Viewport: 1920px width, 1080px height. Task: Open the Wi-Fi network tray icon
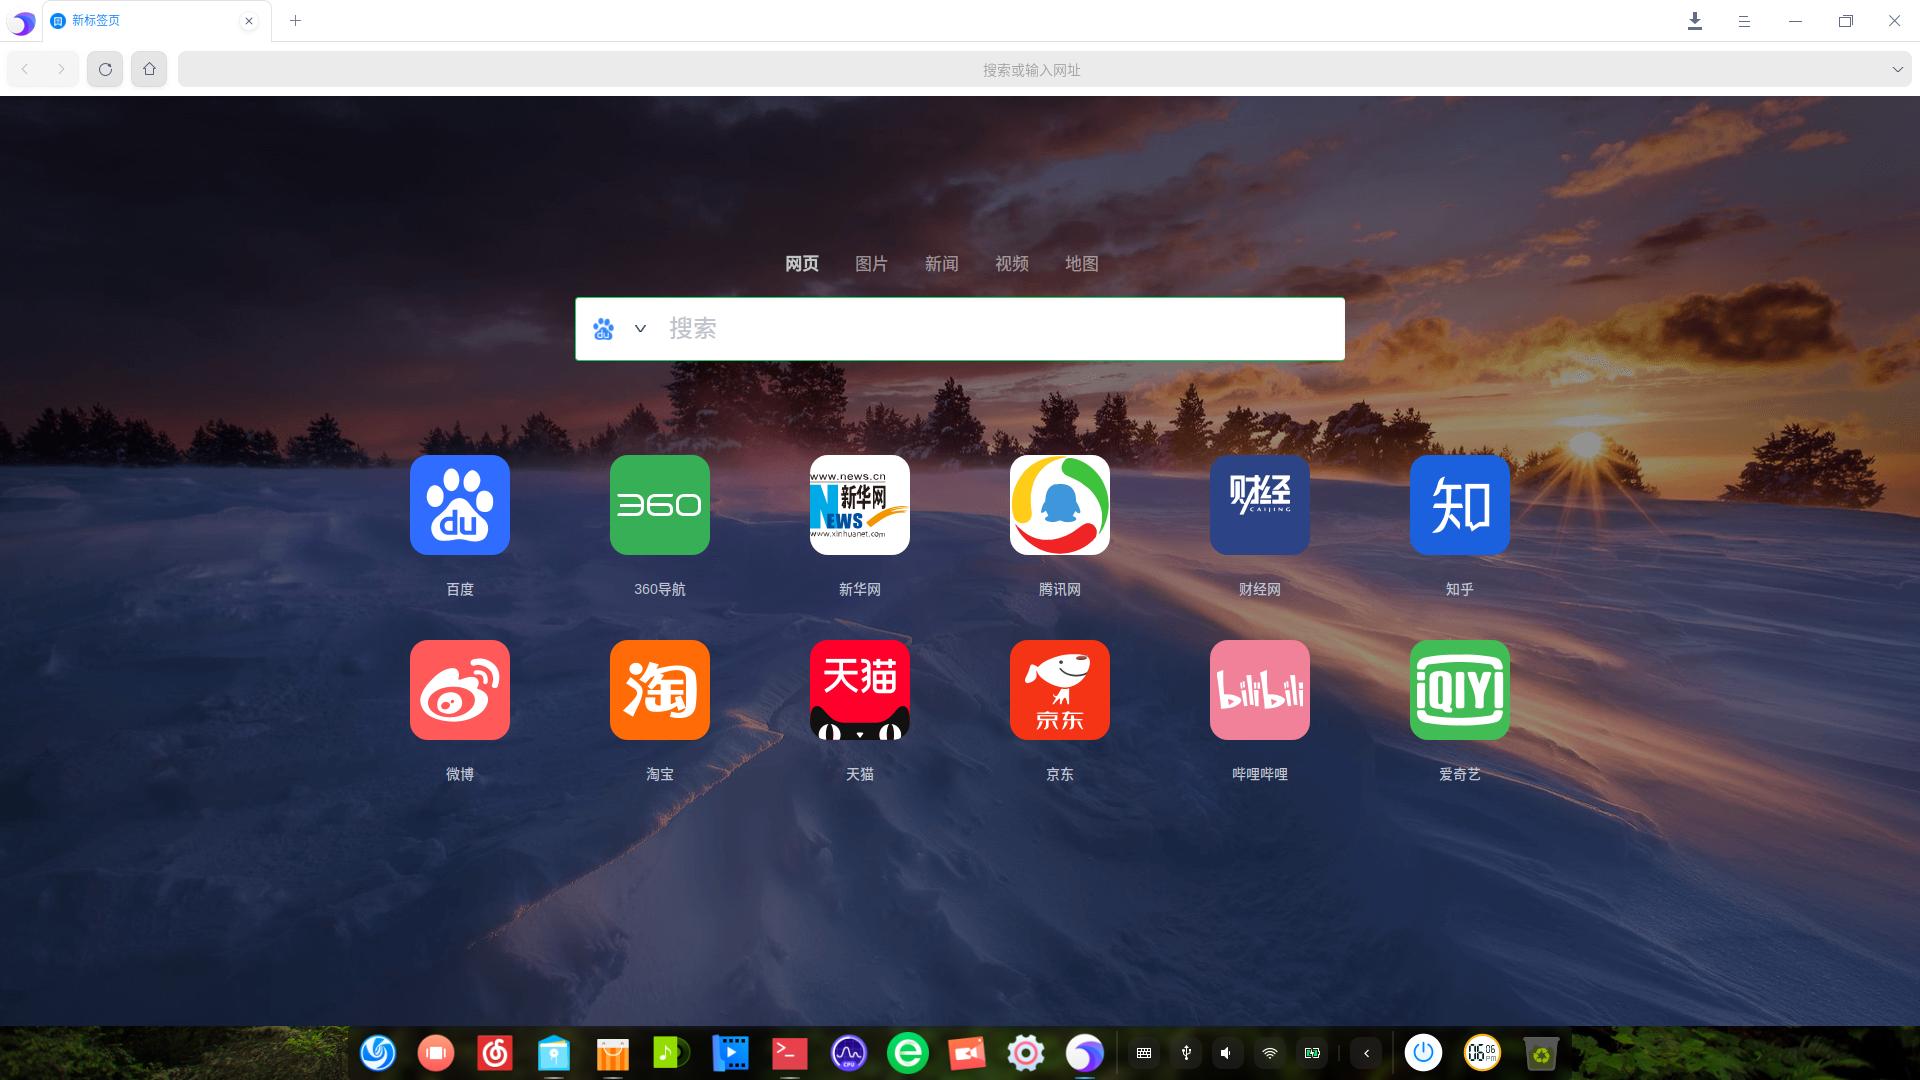point(1269,1053)
